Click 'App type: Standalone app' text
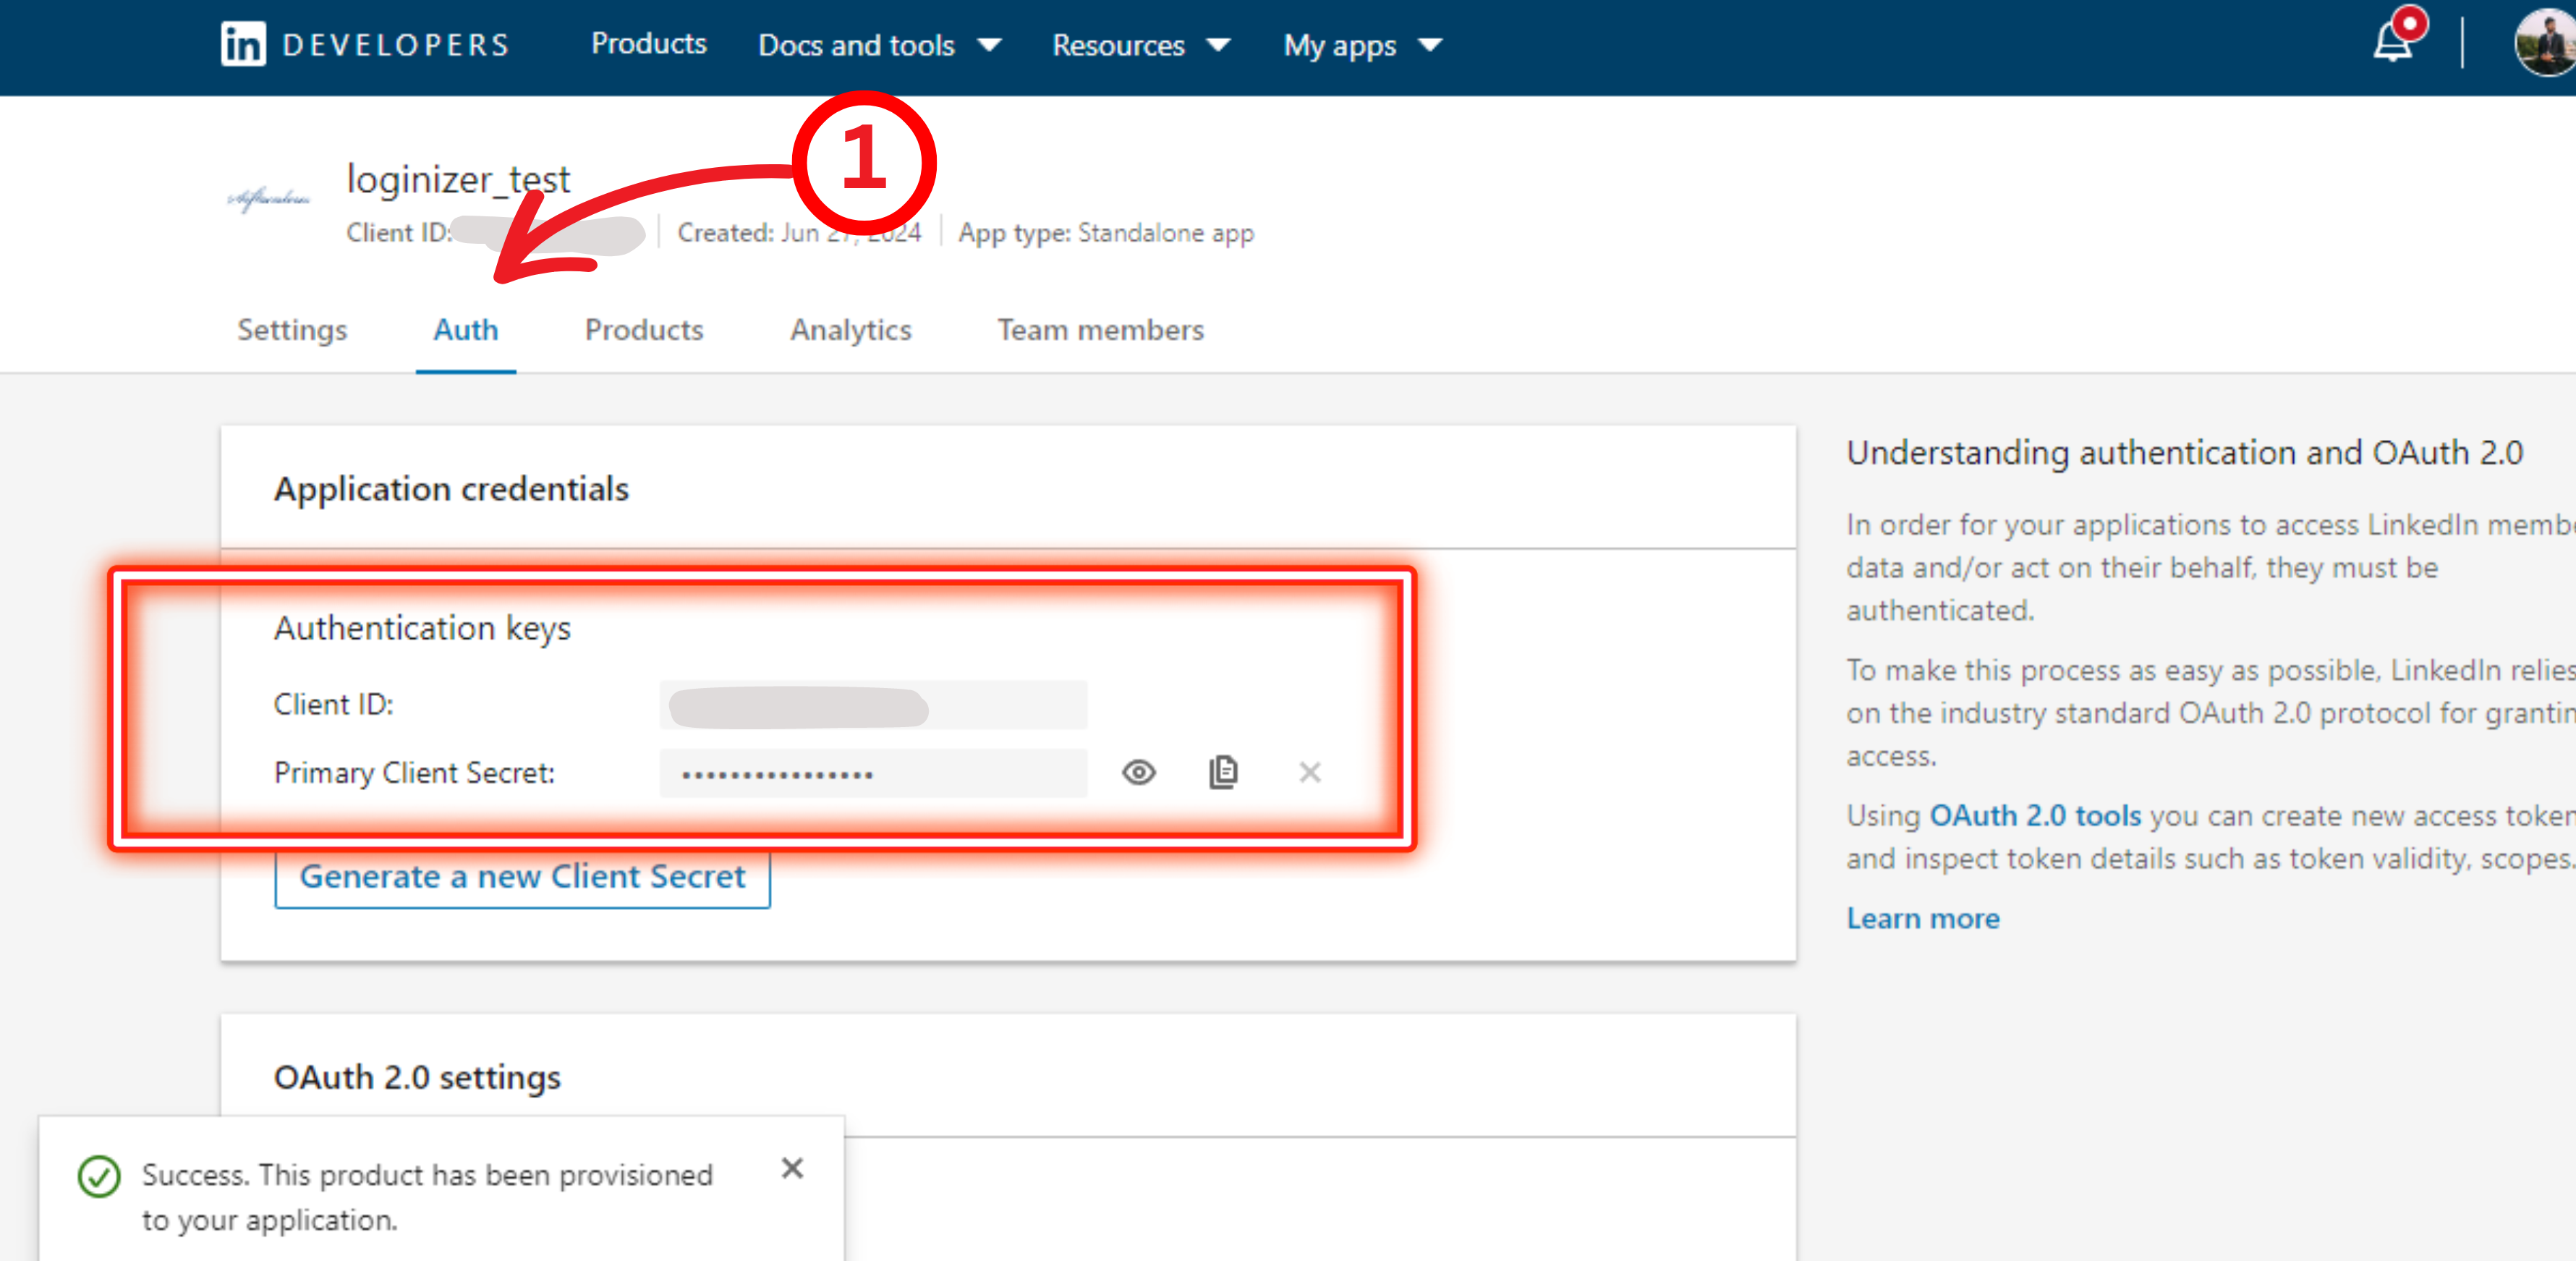 (x=1106, y=232)
